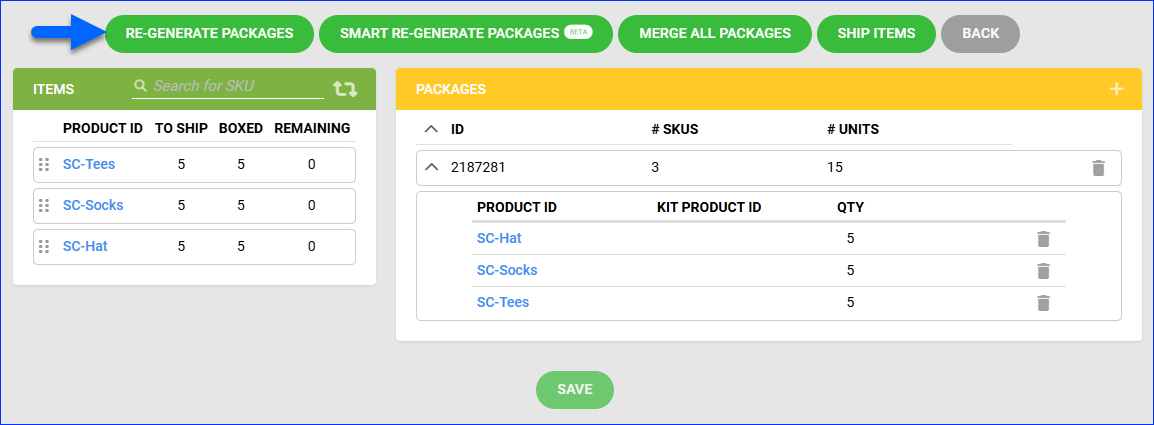Click the trash icon next to SC-Tees in package
The image size is (1154, 425).
(x=1043, y=303)
